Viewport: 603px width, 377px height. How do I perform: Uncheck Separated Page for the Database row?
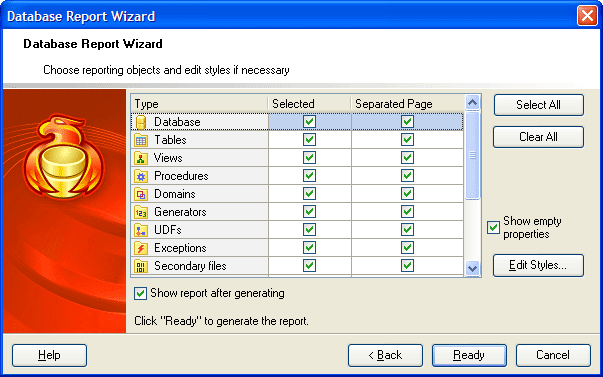(x=407, y=122)
